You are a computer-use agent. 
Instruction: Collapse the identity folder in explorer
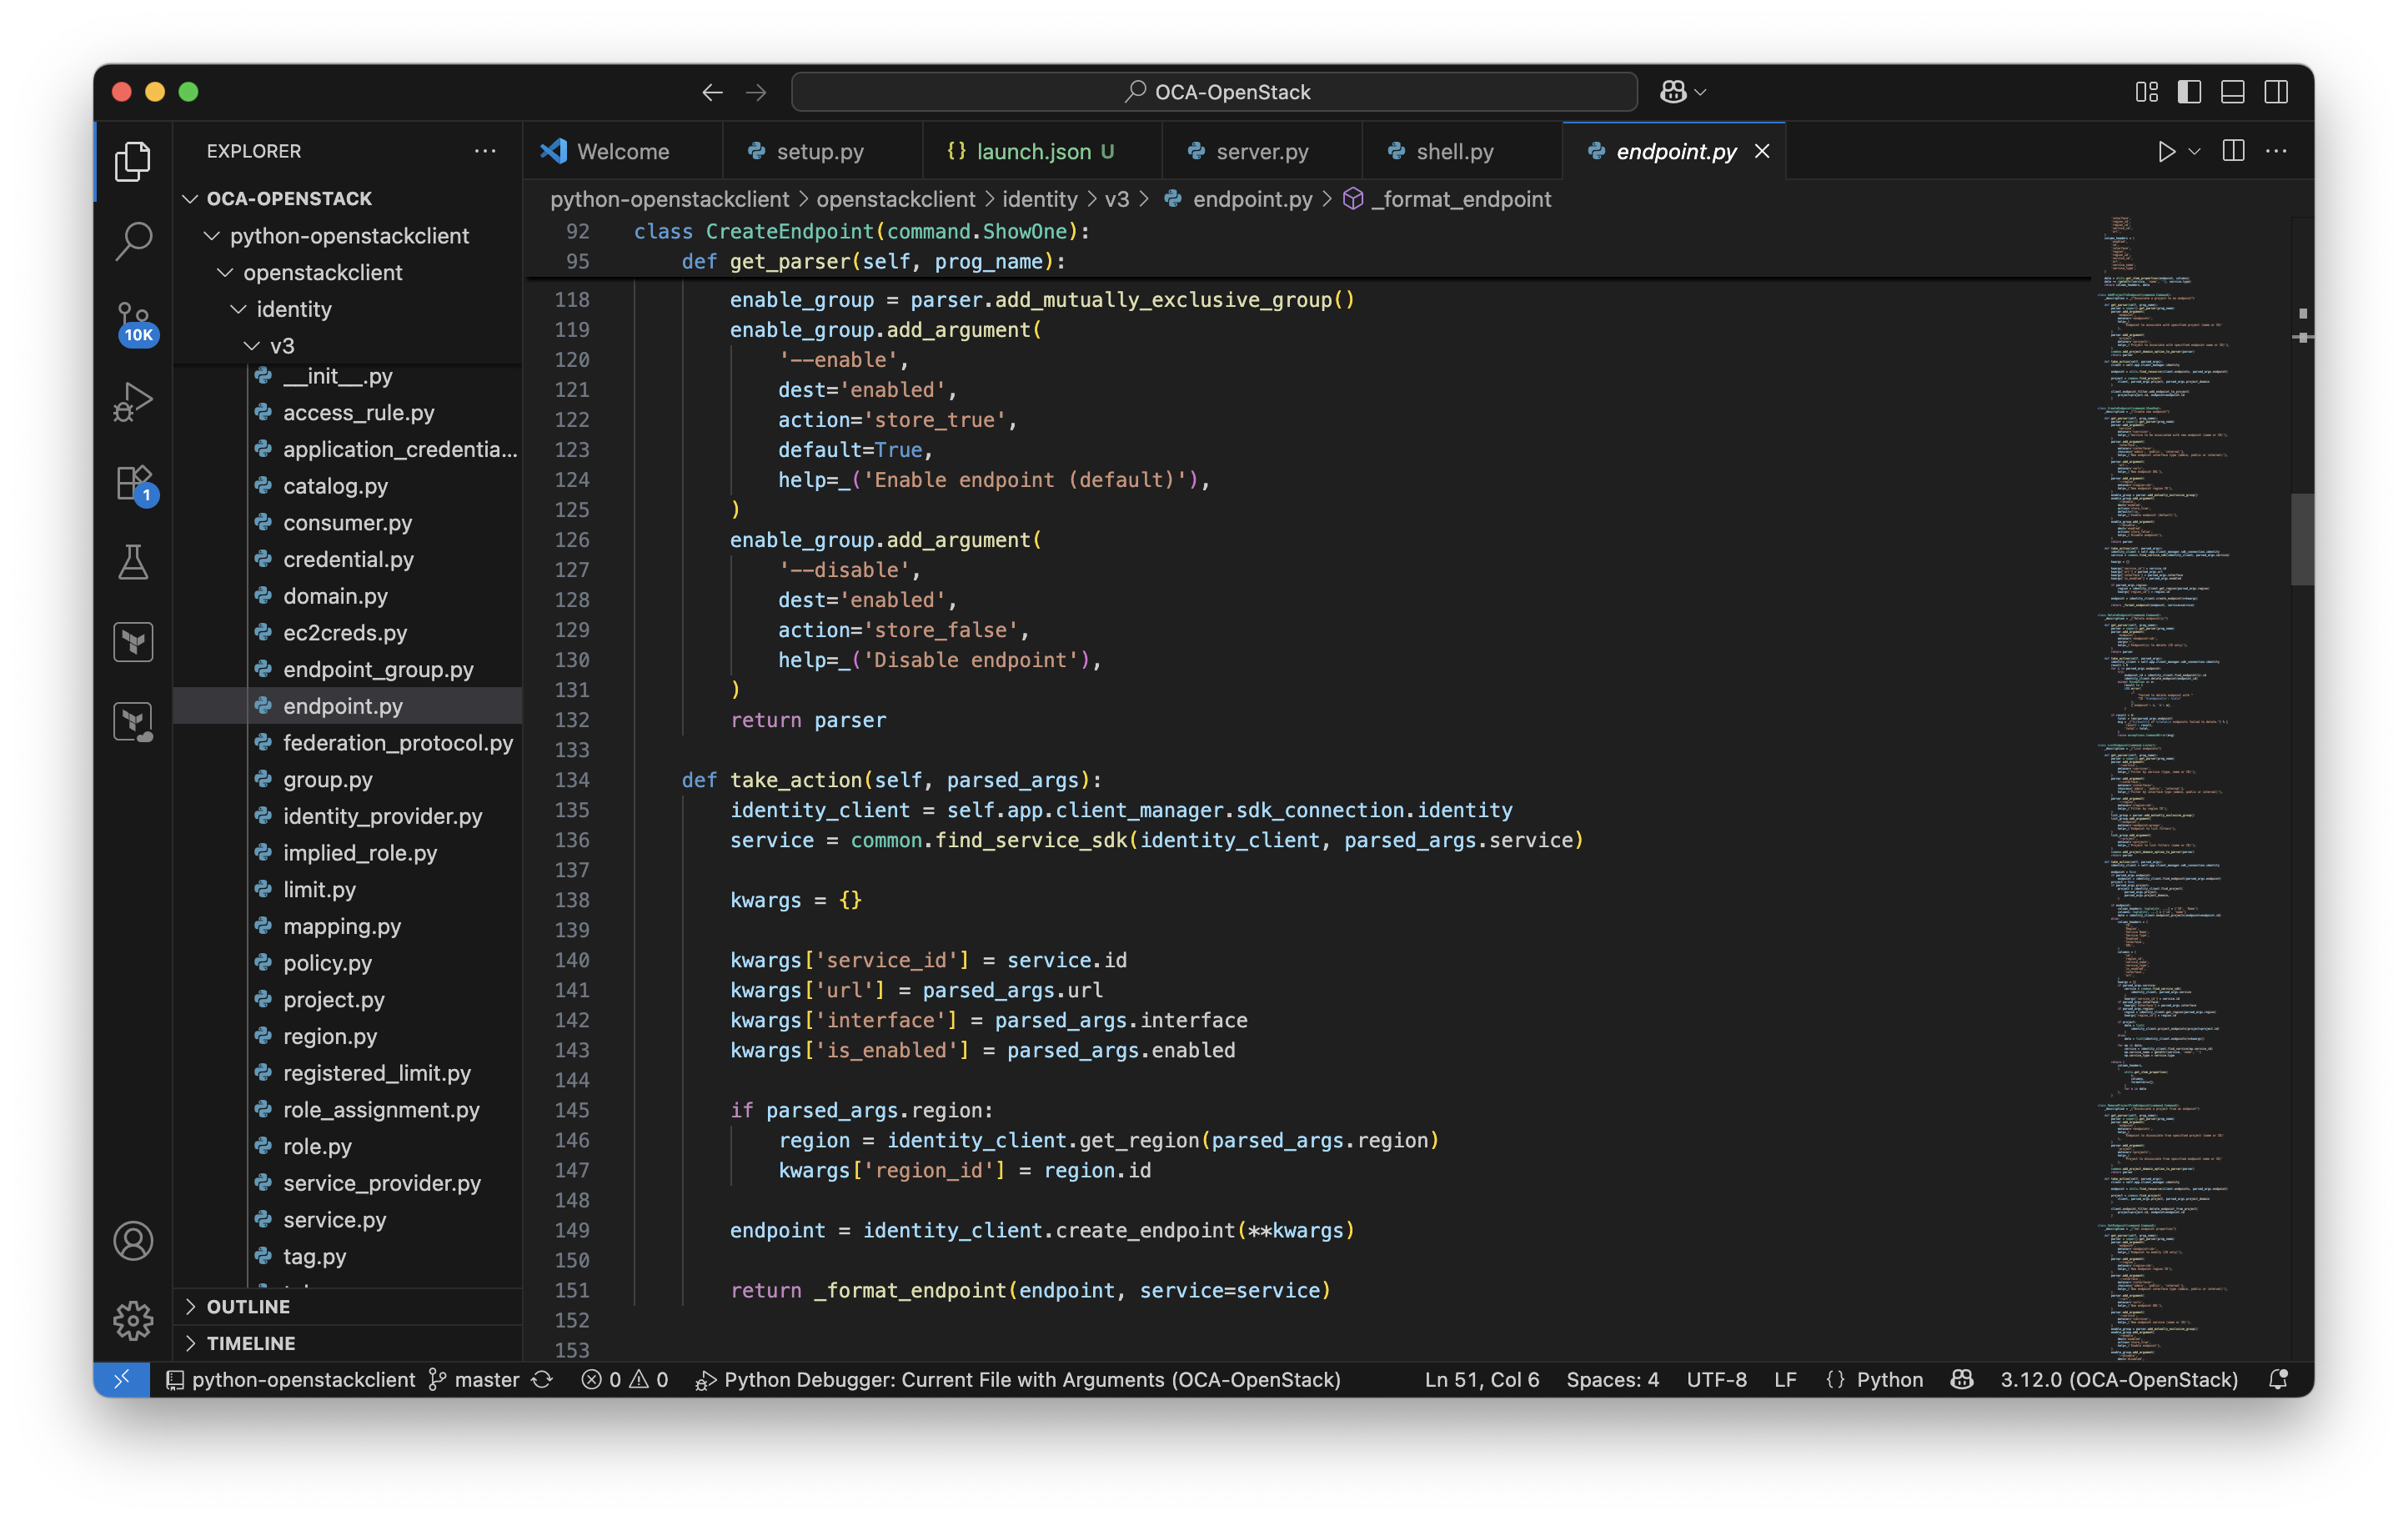[x=293, y=309]
